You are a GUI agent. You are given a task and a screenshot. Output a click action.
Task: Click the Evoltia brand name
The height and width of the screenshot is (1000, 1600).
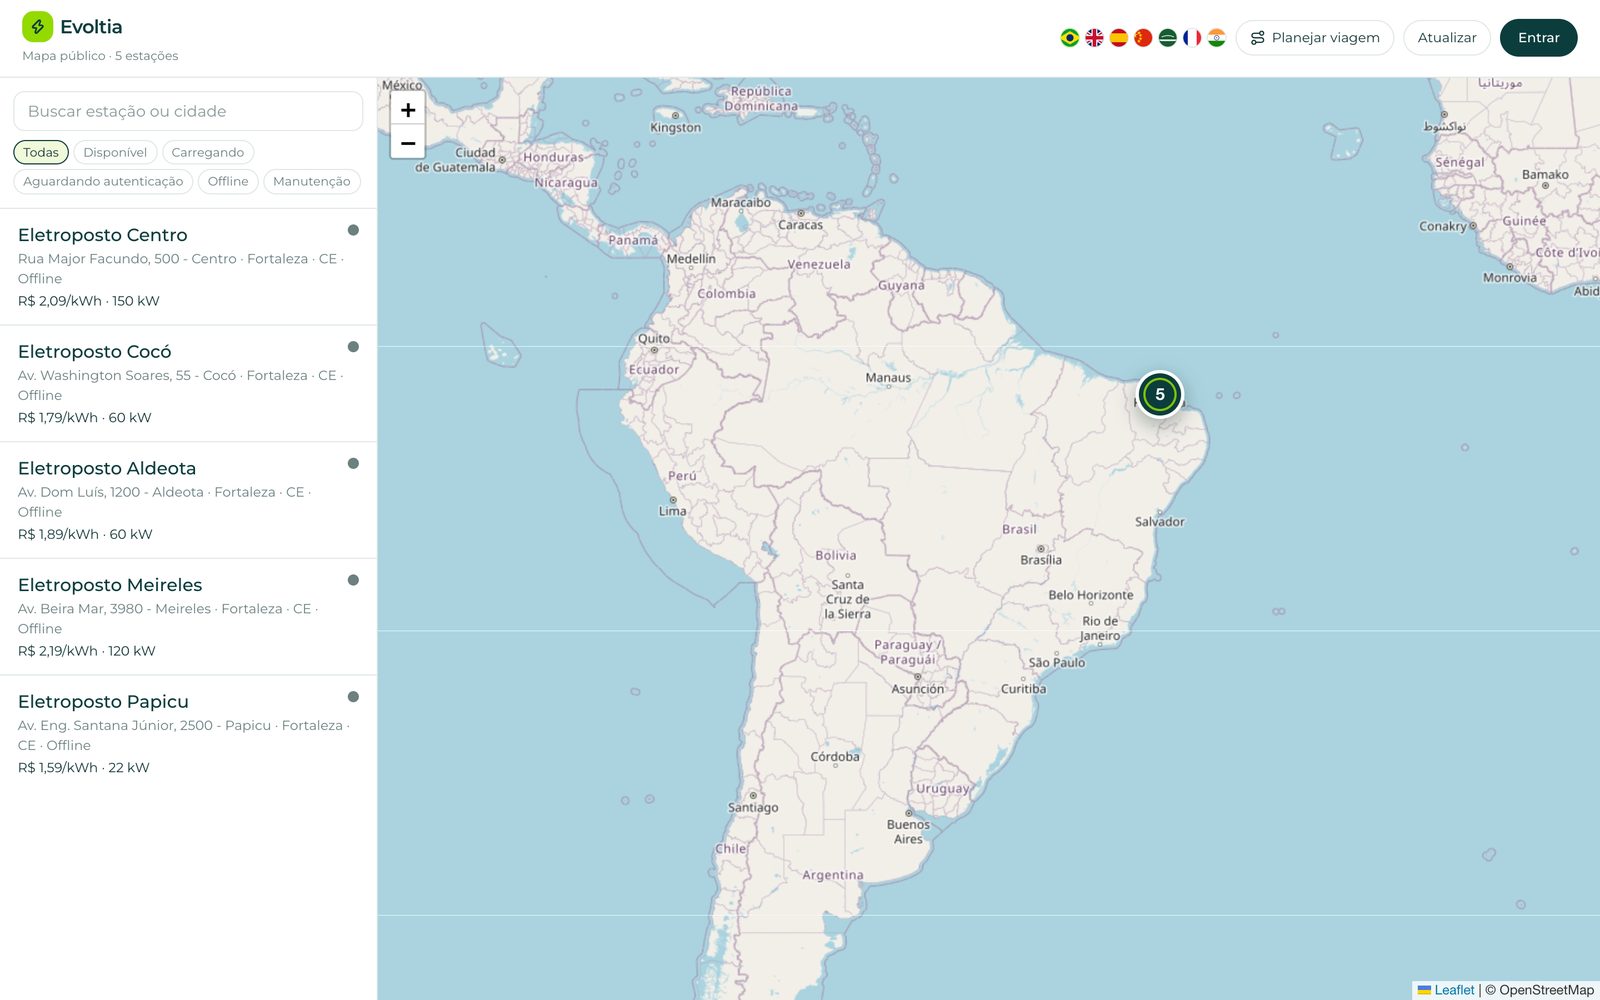click(91, 27)
